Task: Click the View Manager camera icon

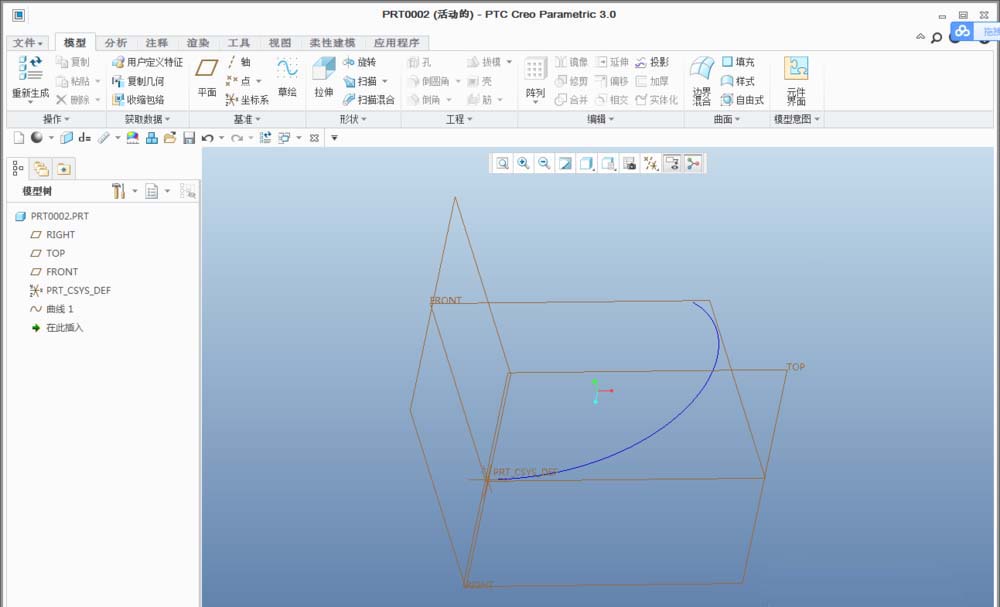Action: [629, 164]
